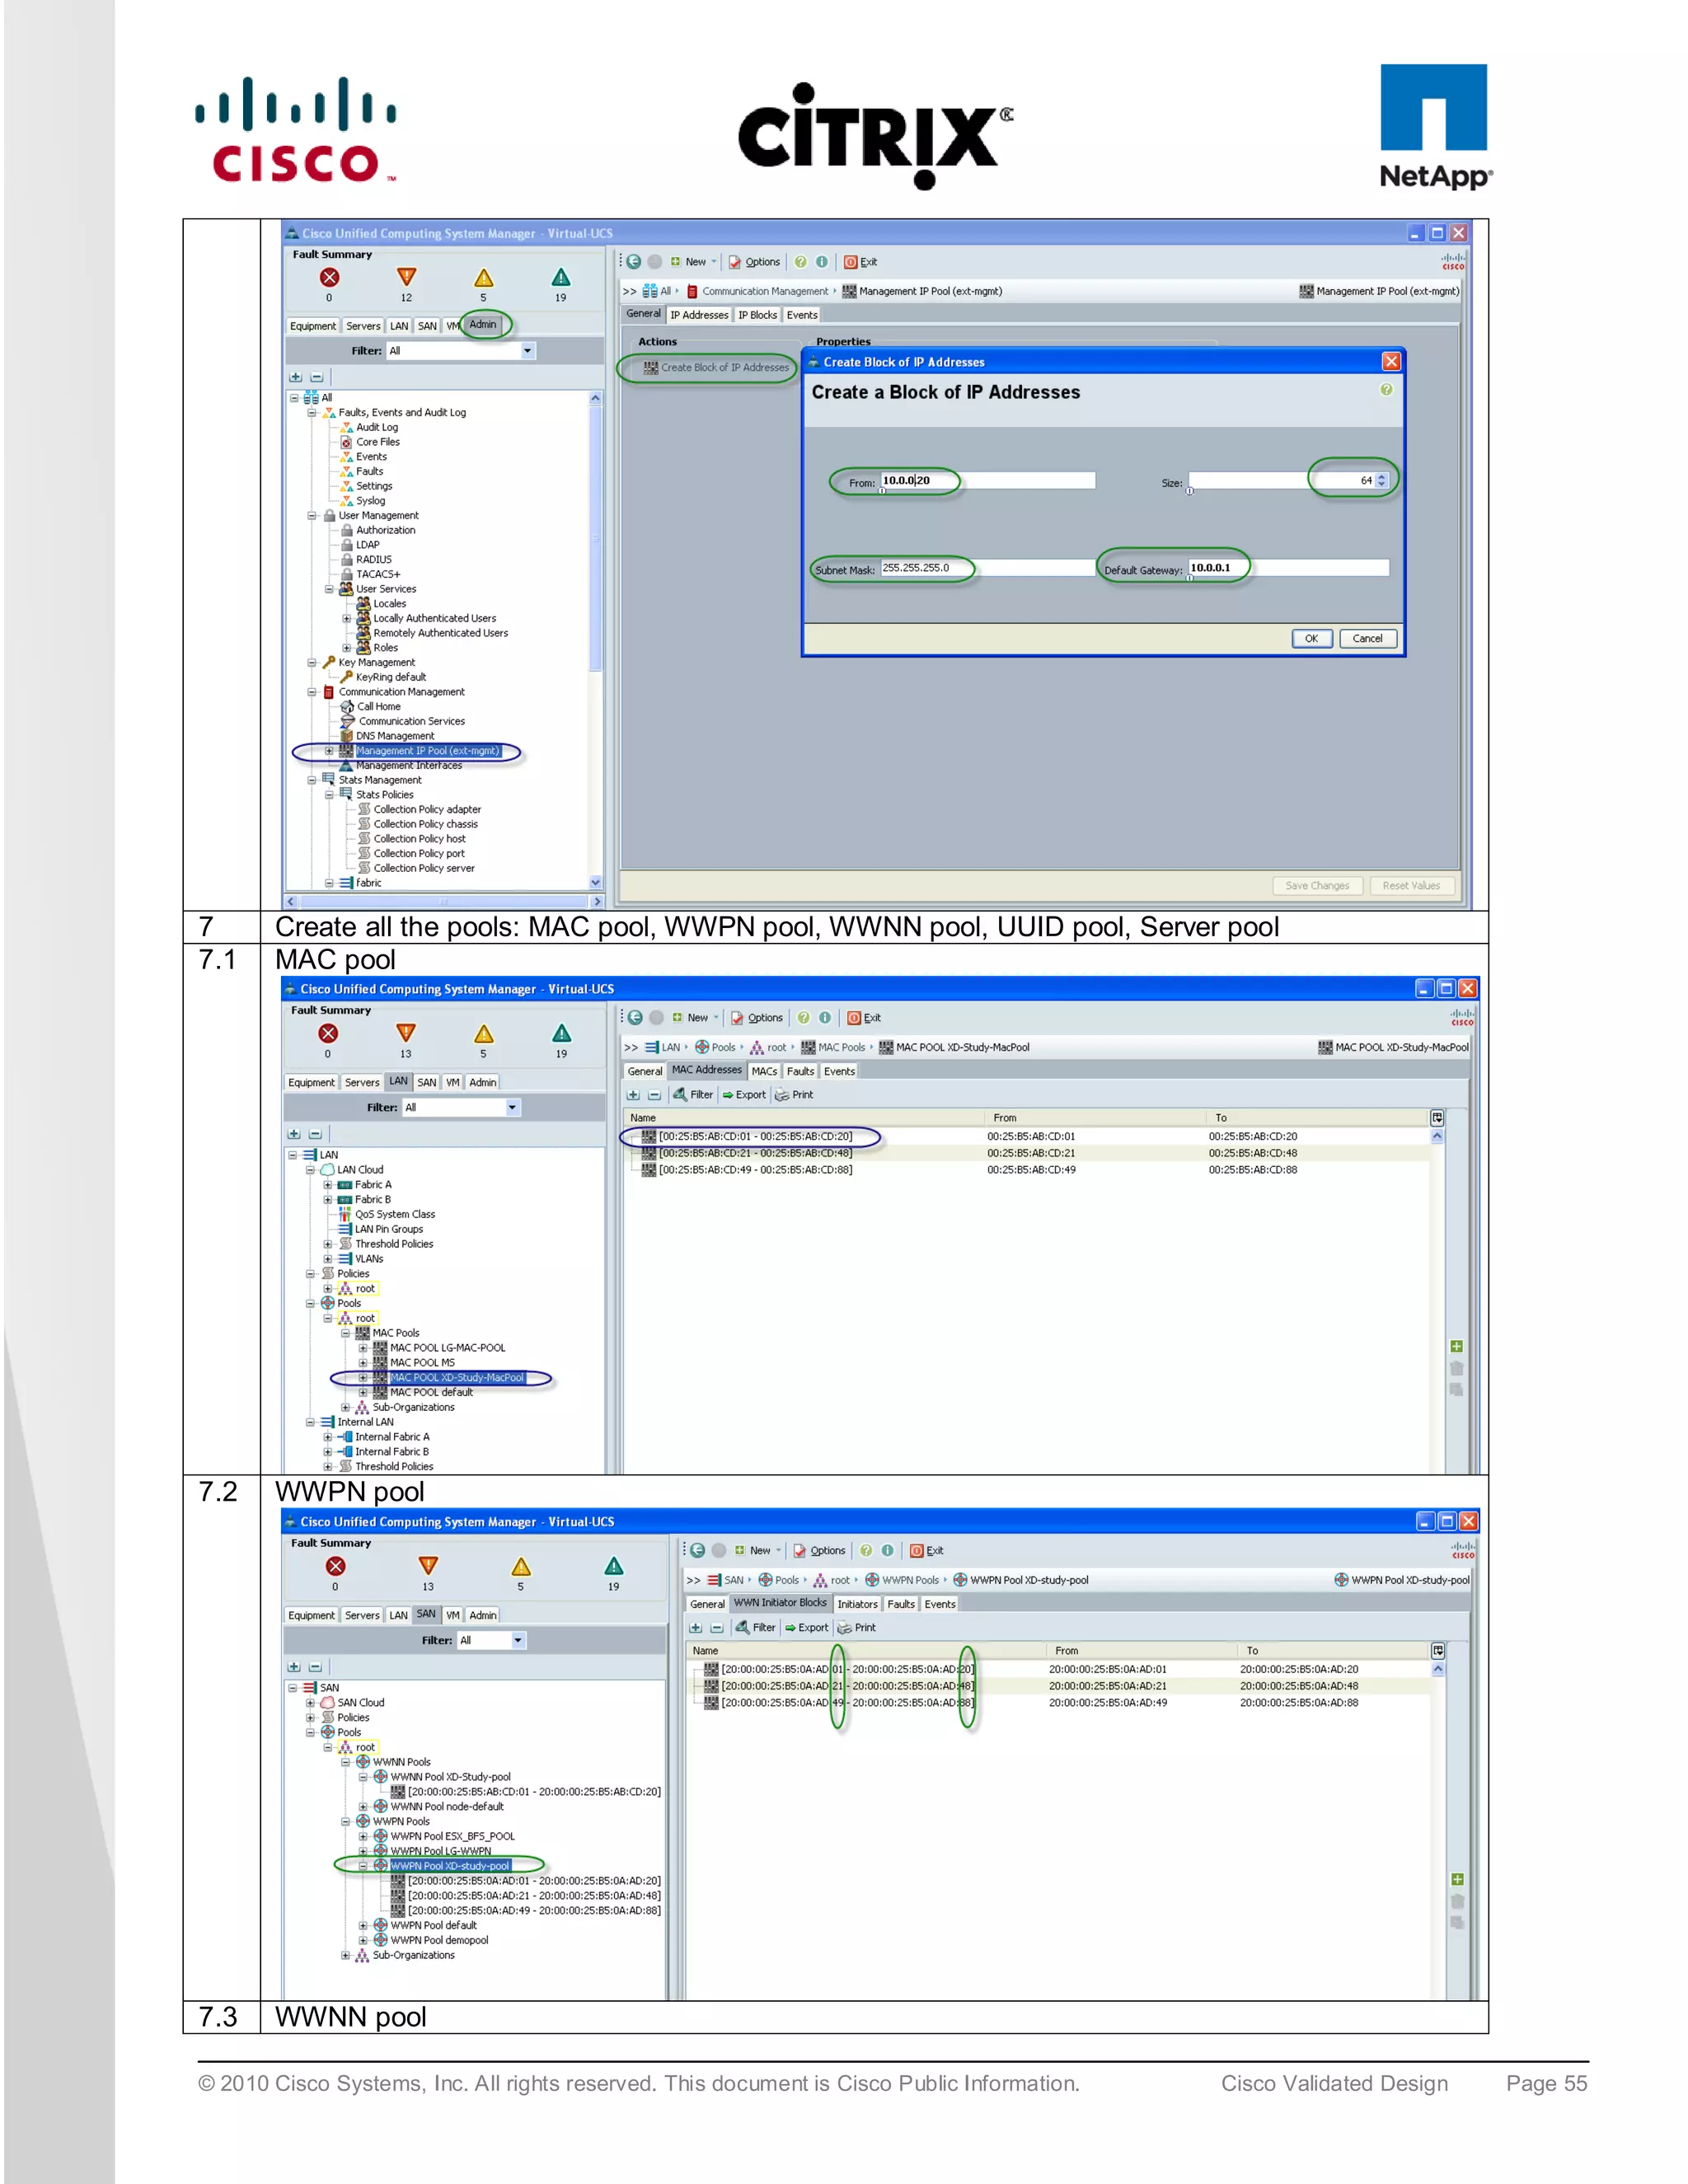Click the Size stepper arrows

pyautogui.click(x=1381, y=481)
